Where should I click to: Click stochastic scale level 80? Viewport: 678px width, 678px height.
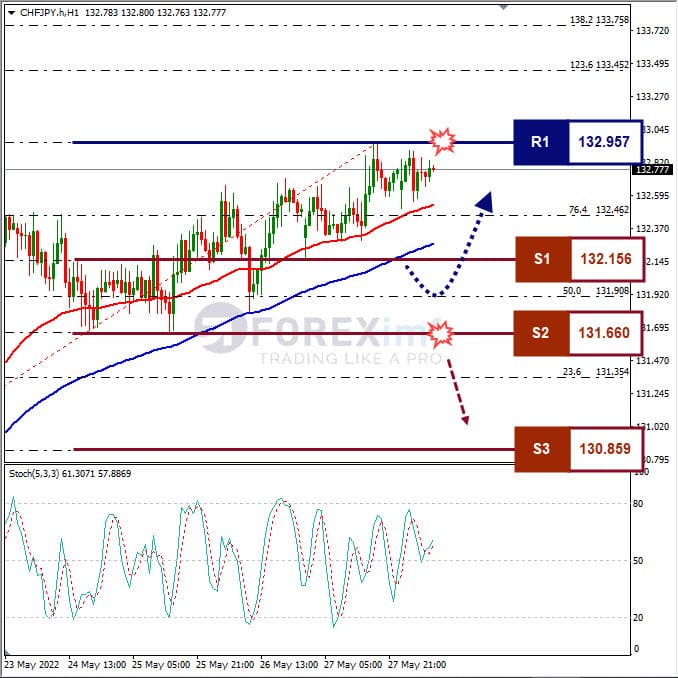coord(638,503)
